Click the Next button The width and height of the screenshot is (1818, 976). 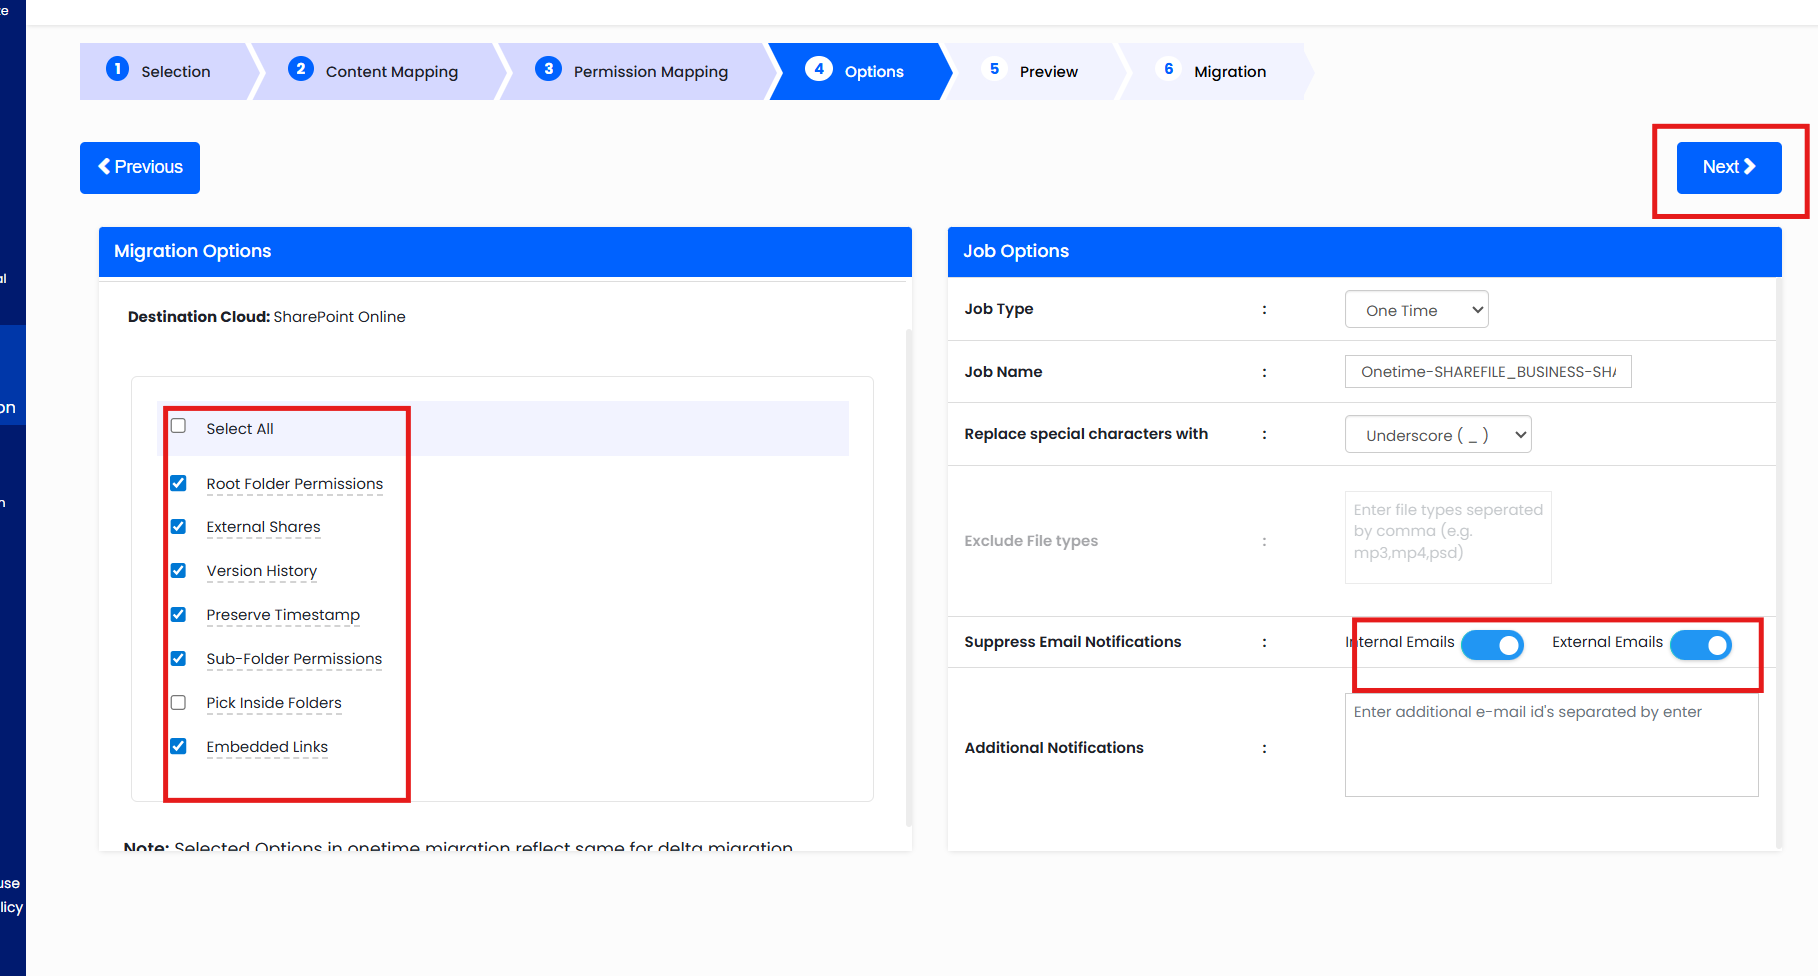click(x=1728, y=167)
